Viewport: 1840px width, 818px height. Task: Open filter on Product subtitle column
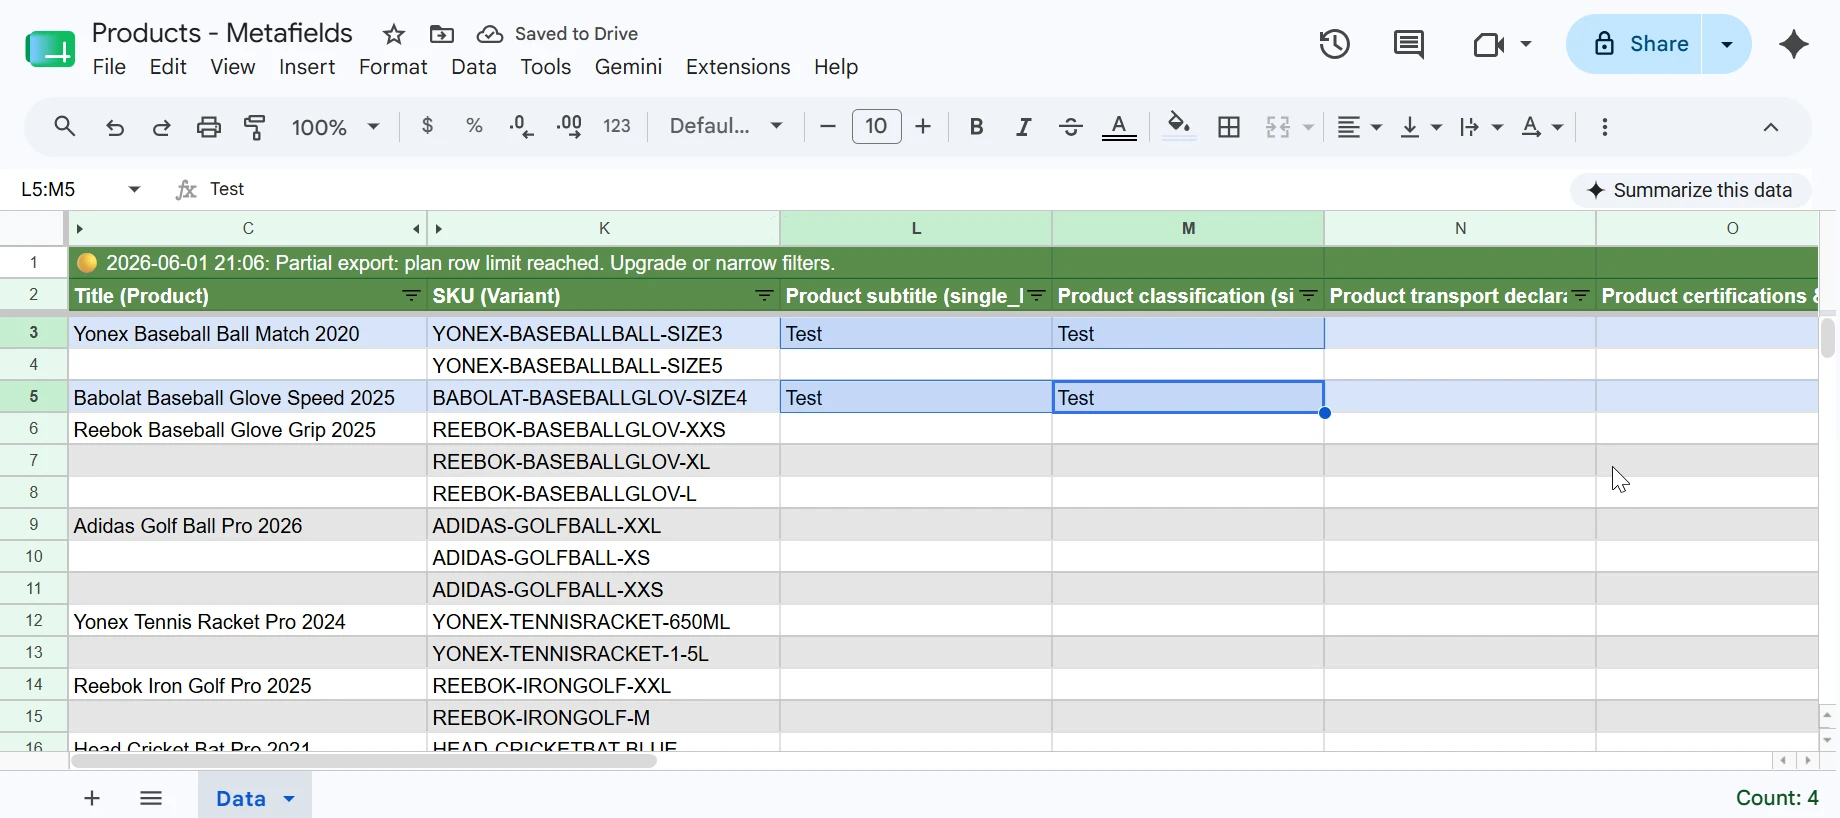click(1037, 296)
